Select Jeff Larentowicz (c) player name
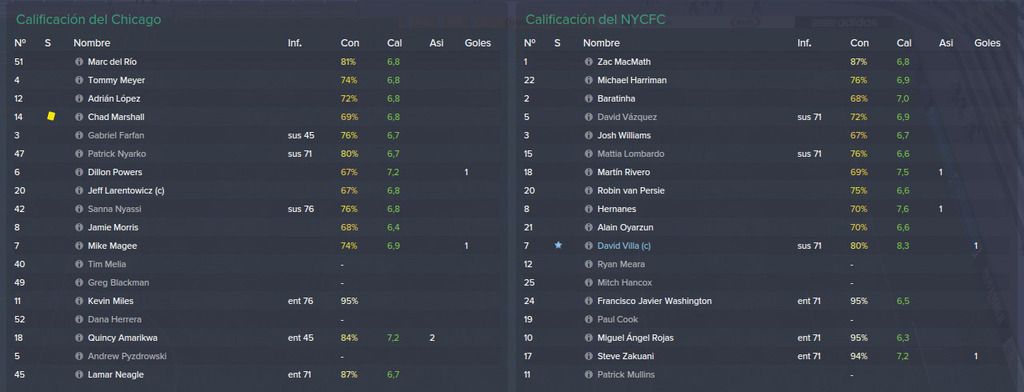The width and height of the screenshot is (1024, 392). coord(125,191)
